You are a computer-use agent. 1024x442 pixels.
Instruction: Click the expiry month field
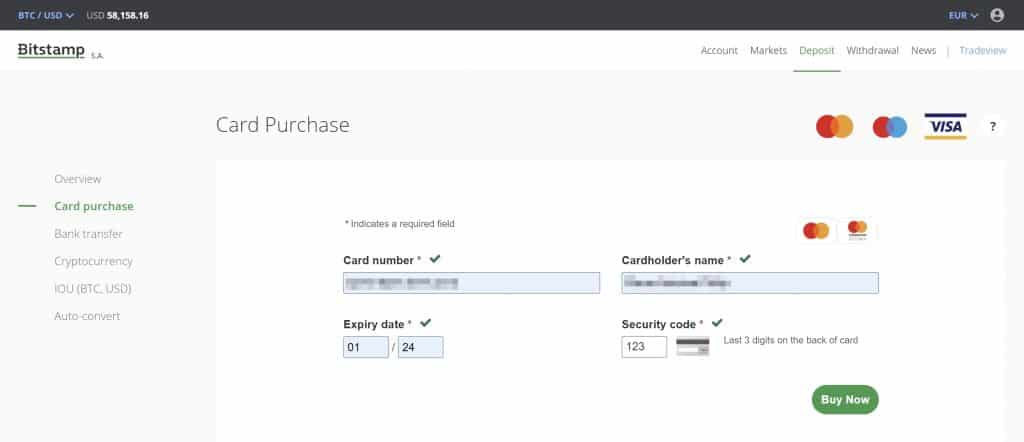365,347
